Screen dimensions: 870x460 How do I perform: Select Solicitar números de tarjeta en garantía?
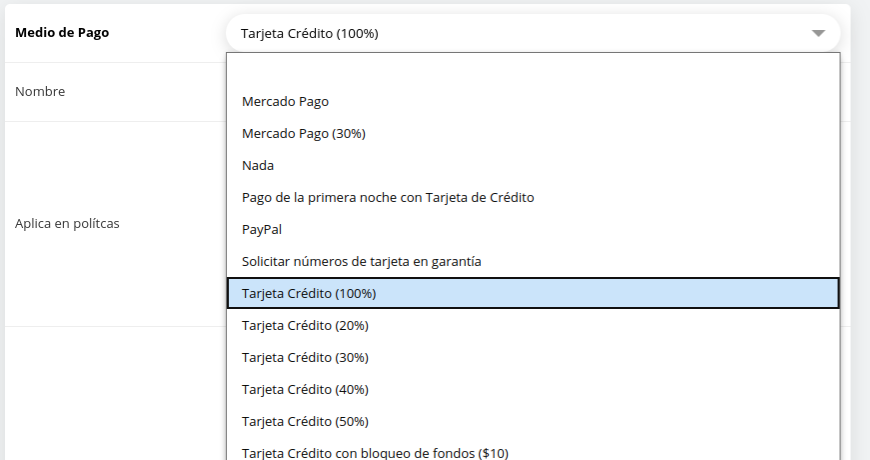tap(362, 261)
